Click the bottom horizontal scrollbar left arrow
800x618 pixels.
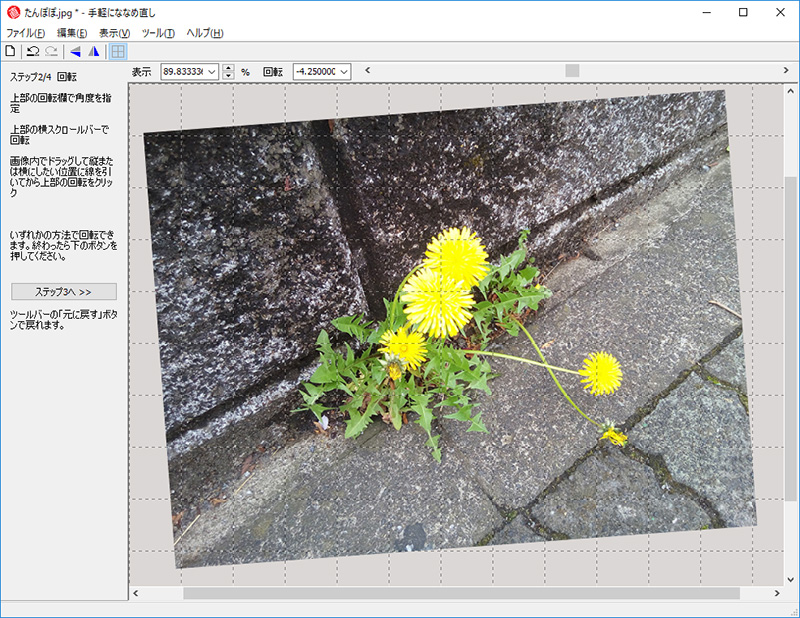pos(136,593)
